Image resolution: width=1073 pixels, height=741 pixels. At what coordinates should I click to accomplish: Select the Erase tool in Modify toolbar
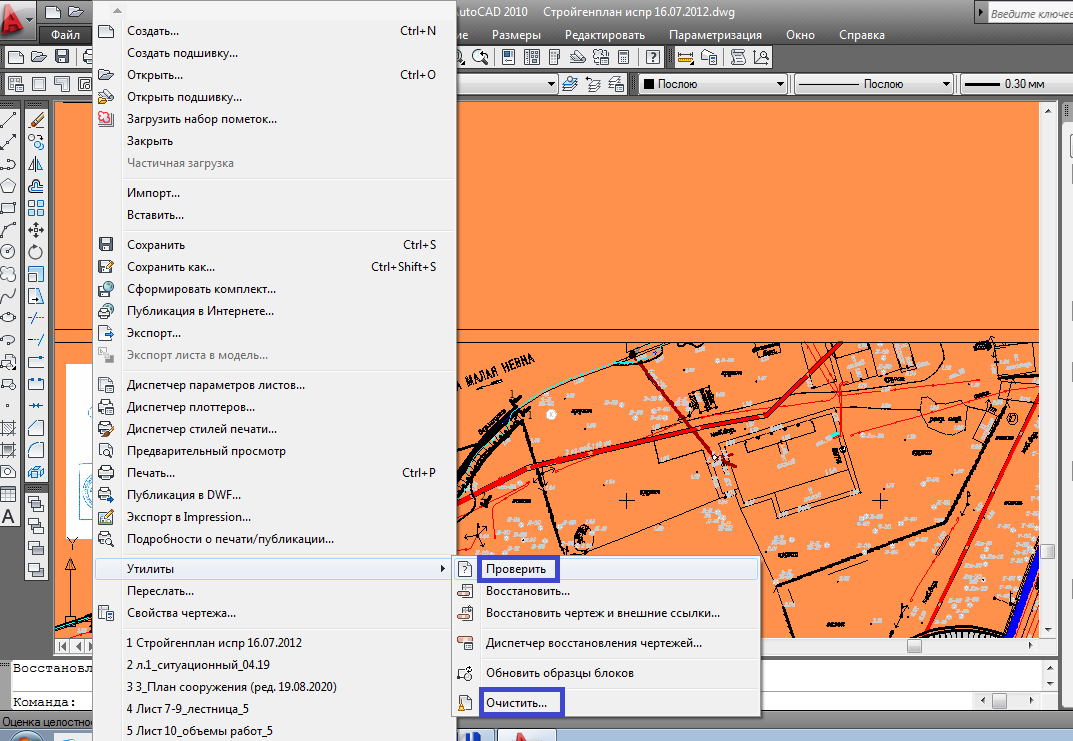click(37, 119)
